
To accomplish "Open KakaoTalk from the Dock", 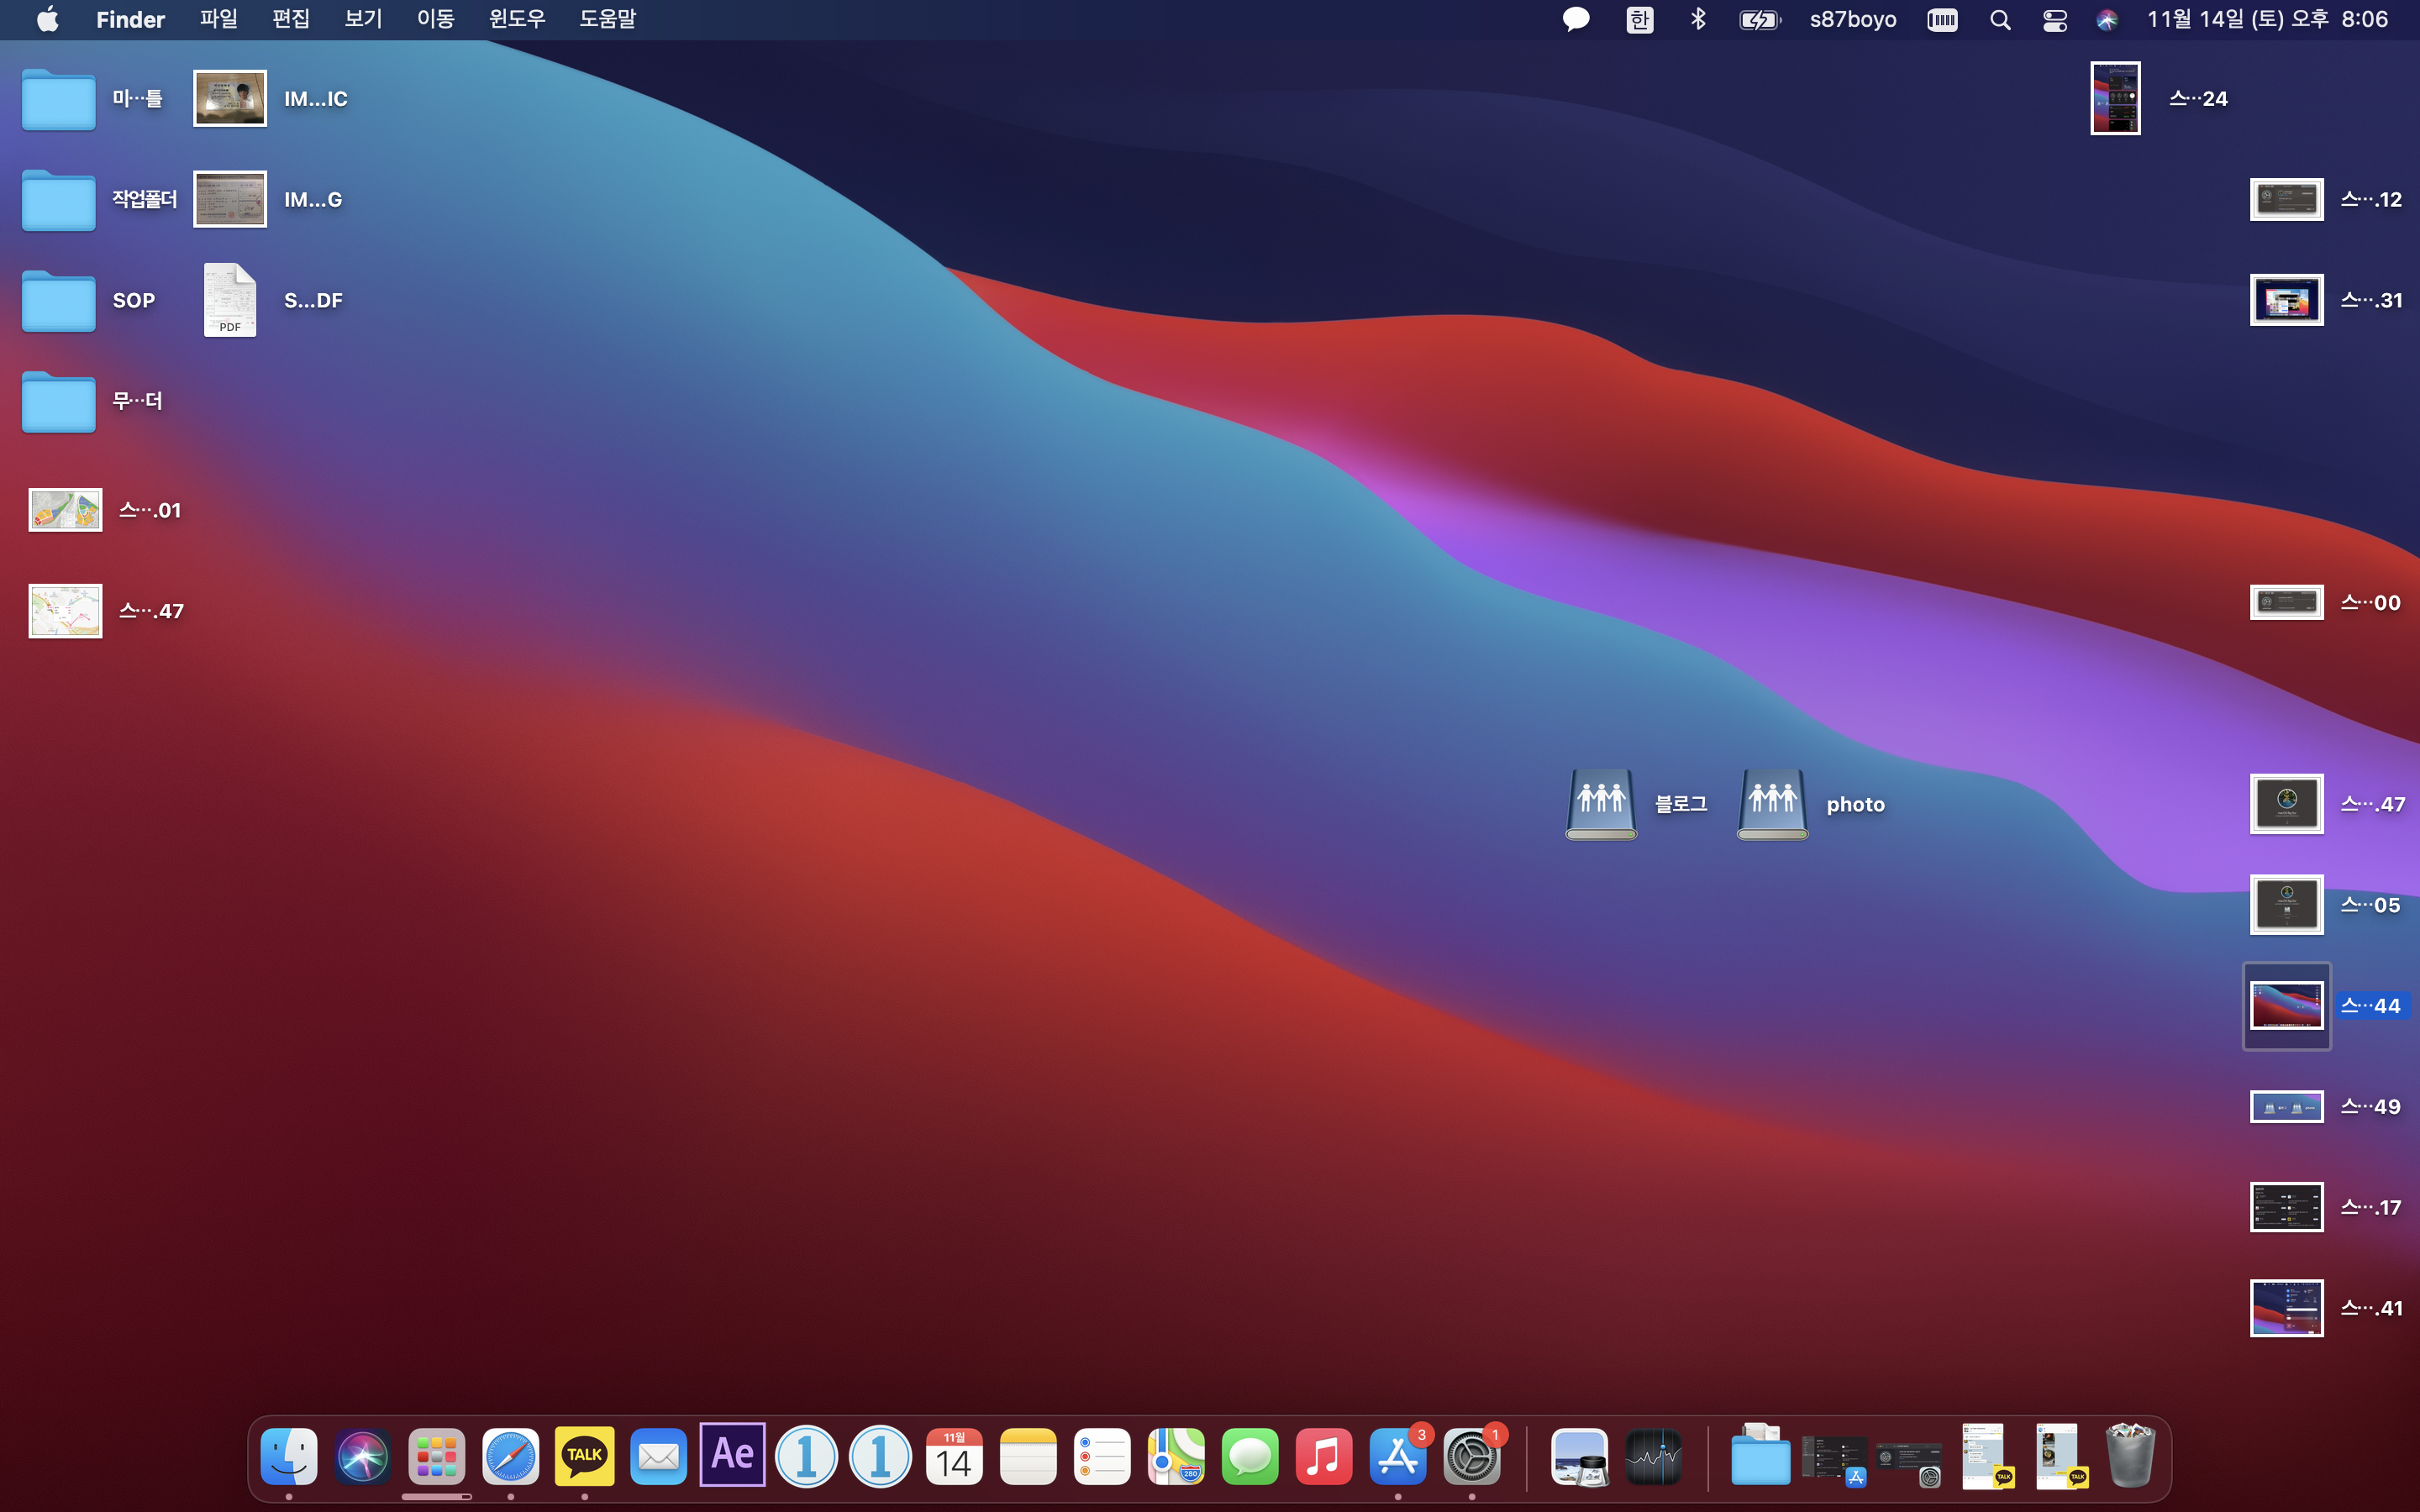I will 584,1456.
